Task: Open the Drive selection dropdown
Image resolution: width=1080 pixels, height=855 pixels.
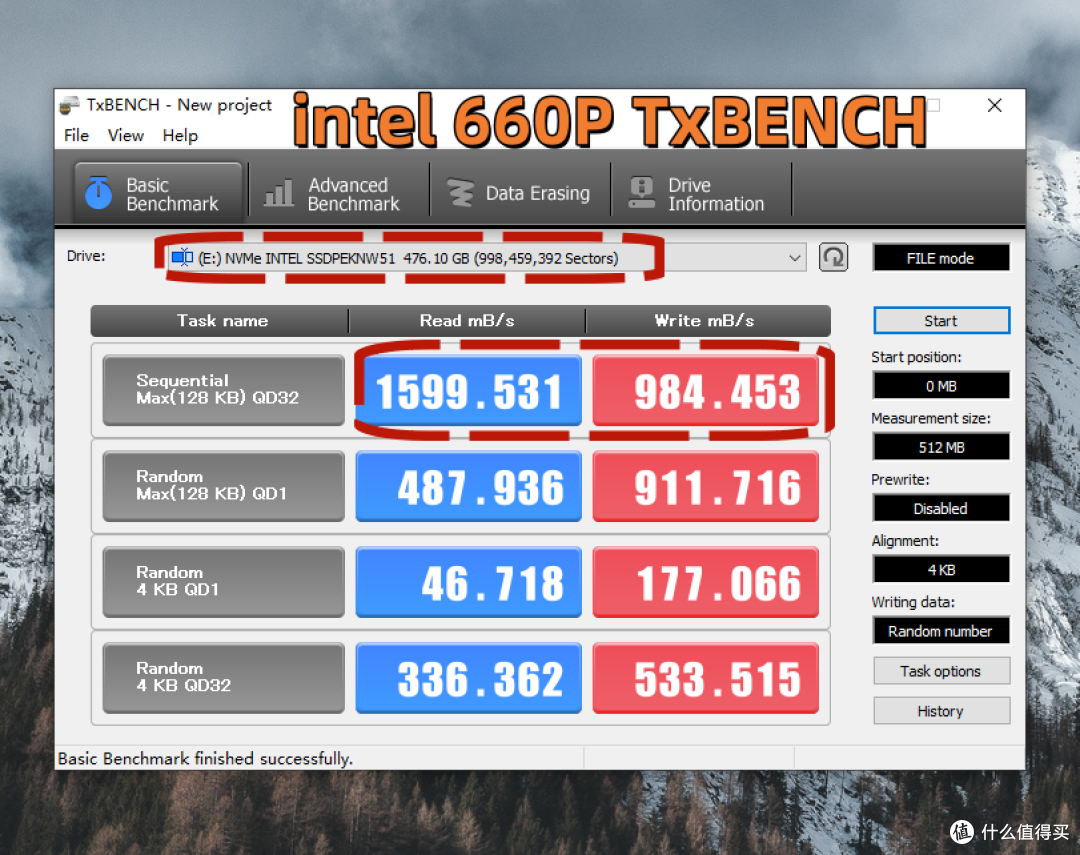Action: [795, 257]
